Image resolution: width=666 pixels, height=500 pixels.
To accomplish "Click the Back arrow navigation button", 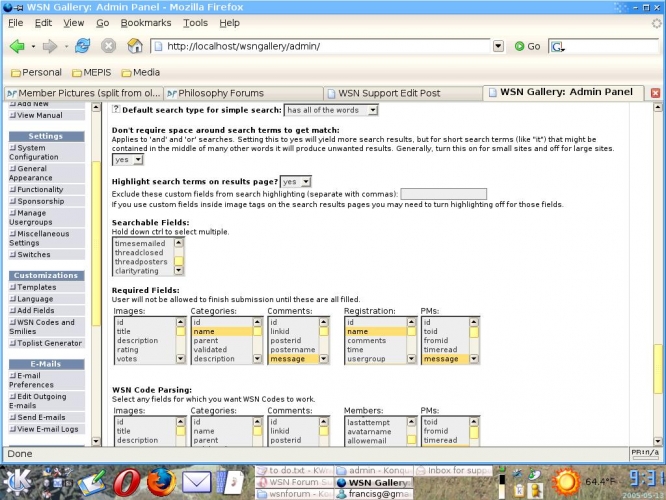I will click(x=17, y=46).
